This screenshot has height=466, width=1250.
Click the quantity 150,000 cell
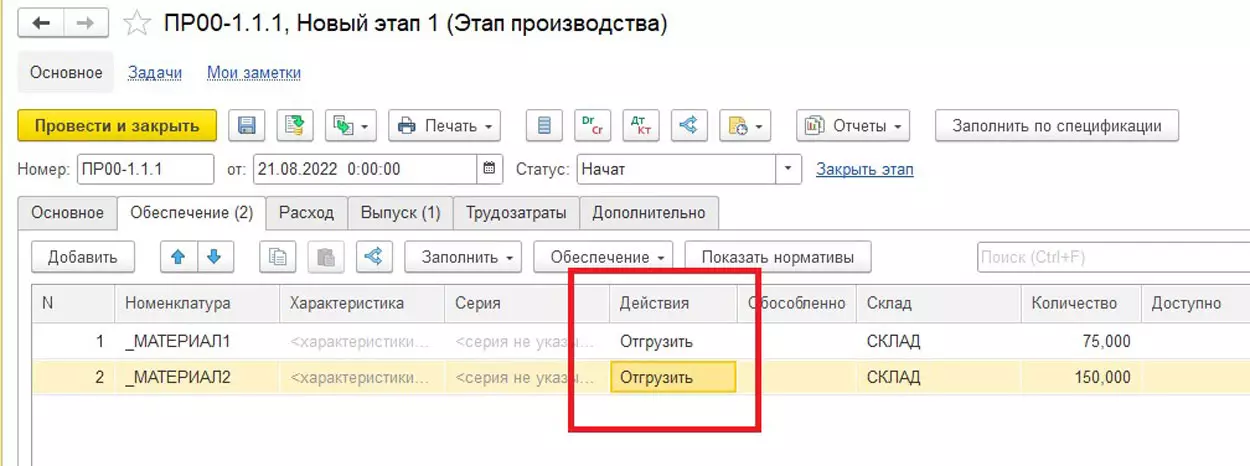point(1081,377)
